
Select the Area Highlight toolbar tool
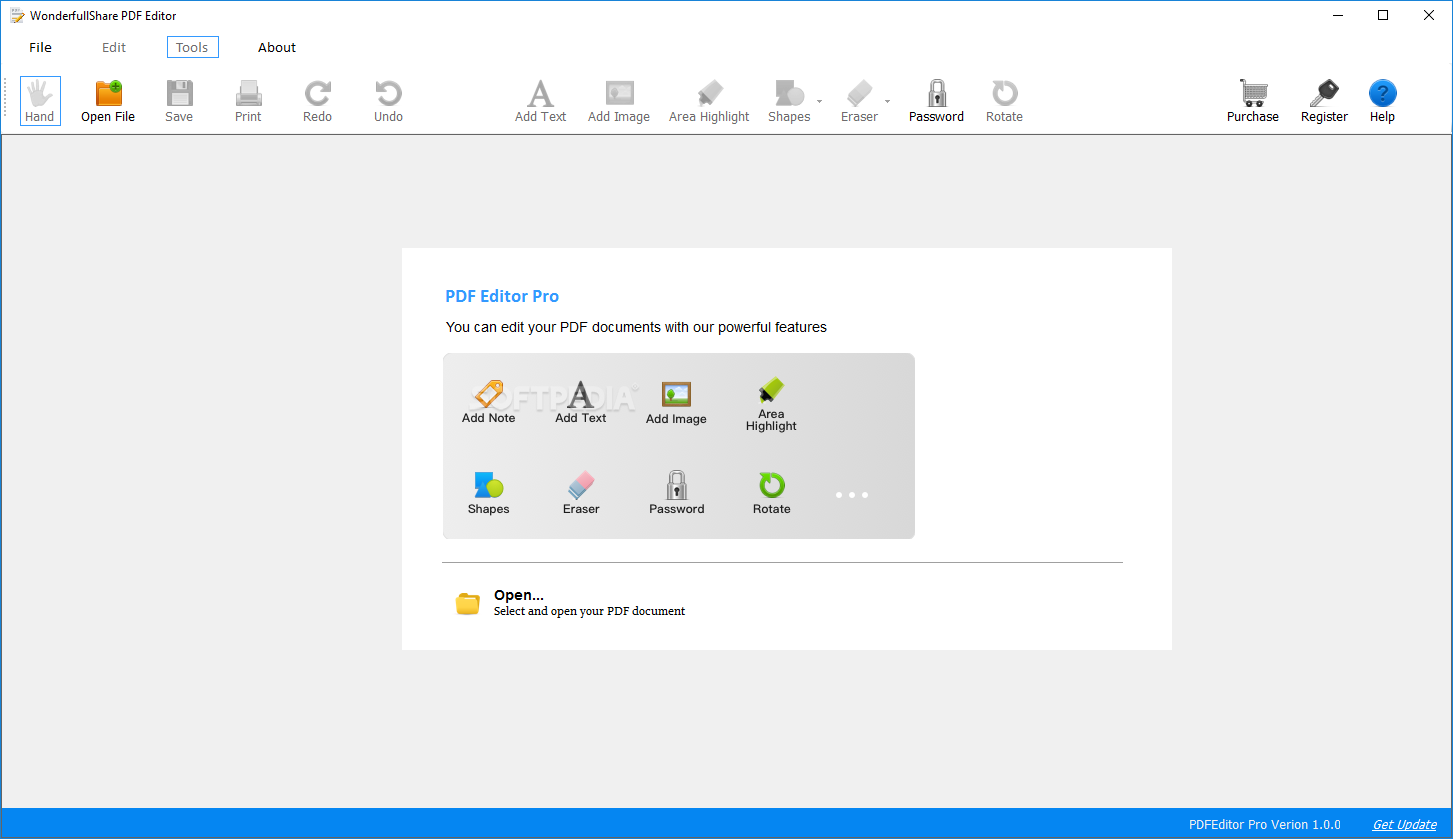coord(709,101)
